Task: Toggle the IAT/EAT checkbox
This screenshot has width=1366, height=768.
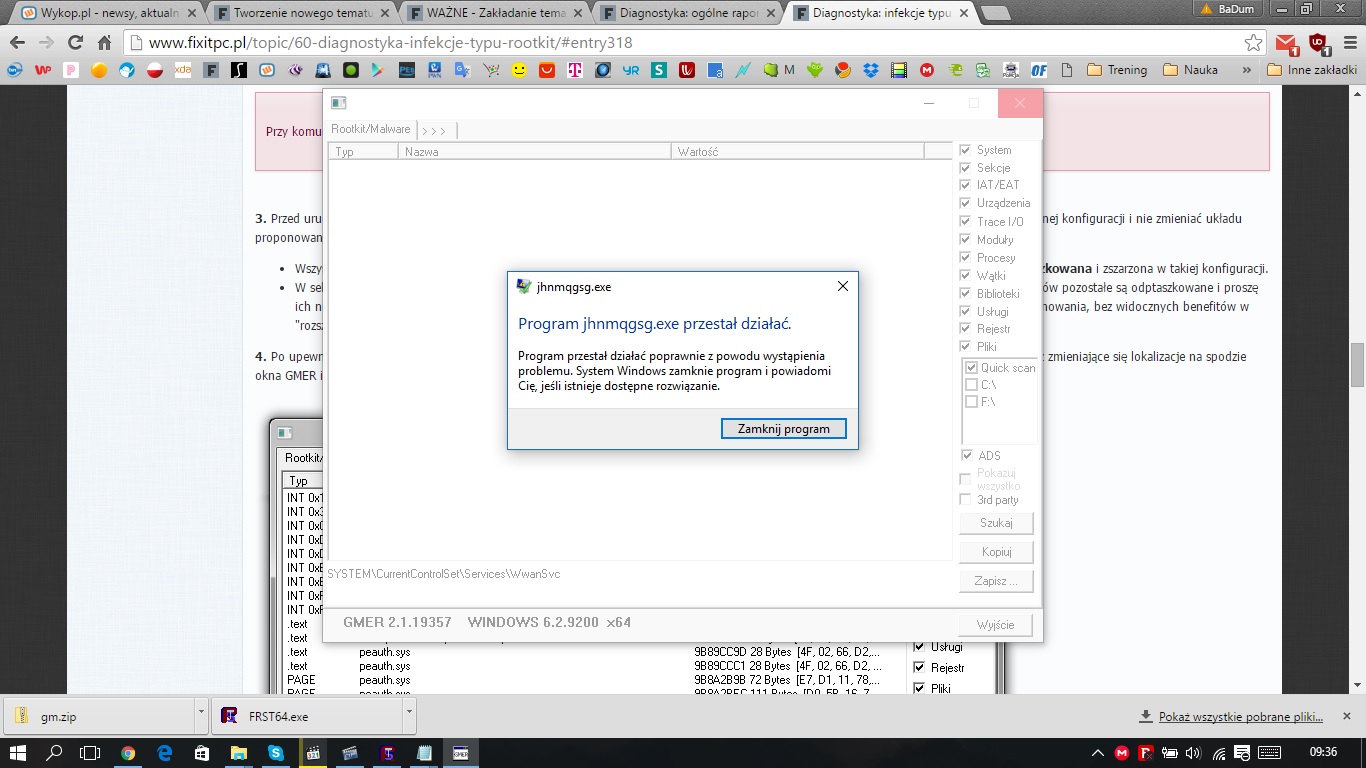Action: click(x=965, y=185)
